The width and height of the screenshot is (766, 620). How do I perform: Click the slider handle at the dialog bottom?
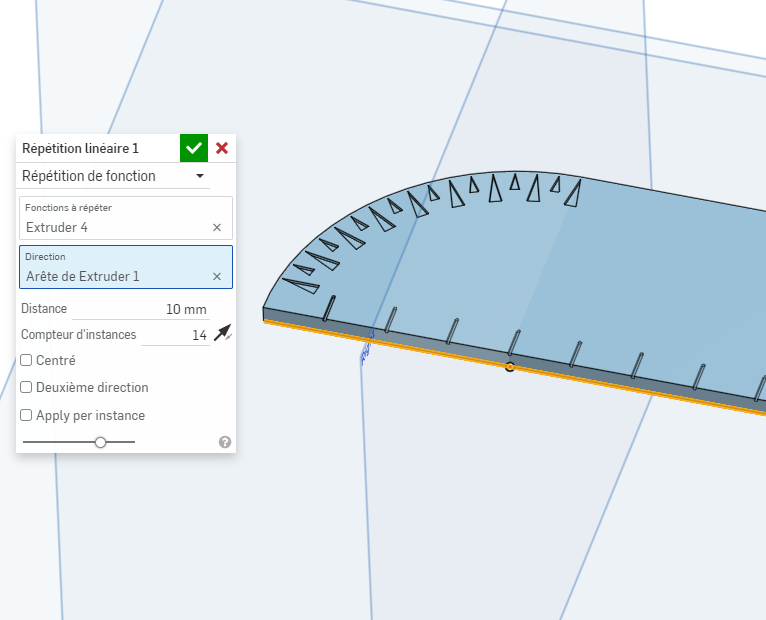101,442
